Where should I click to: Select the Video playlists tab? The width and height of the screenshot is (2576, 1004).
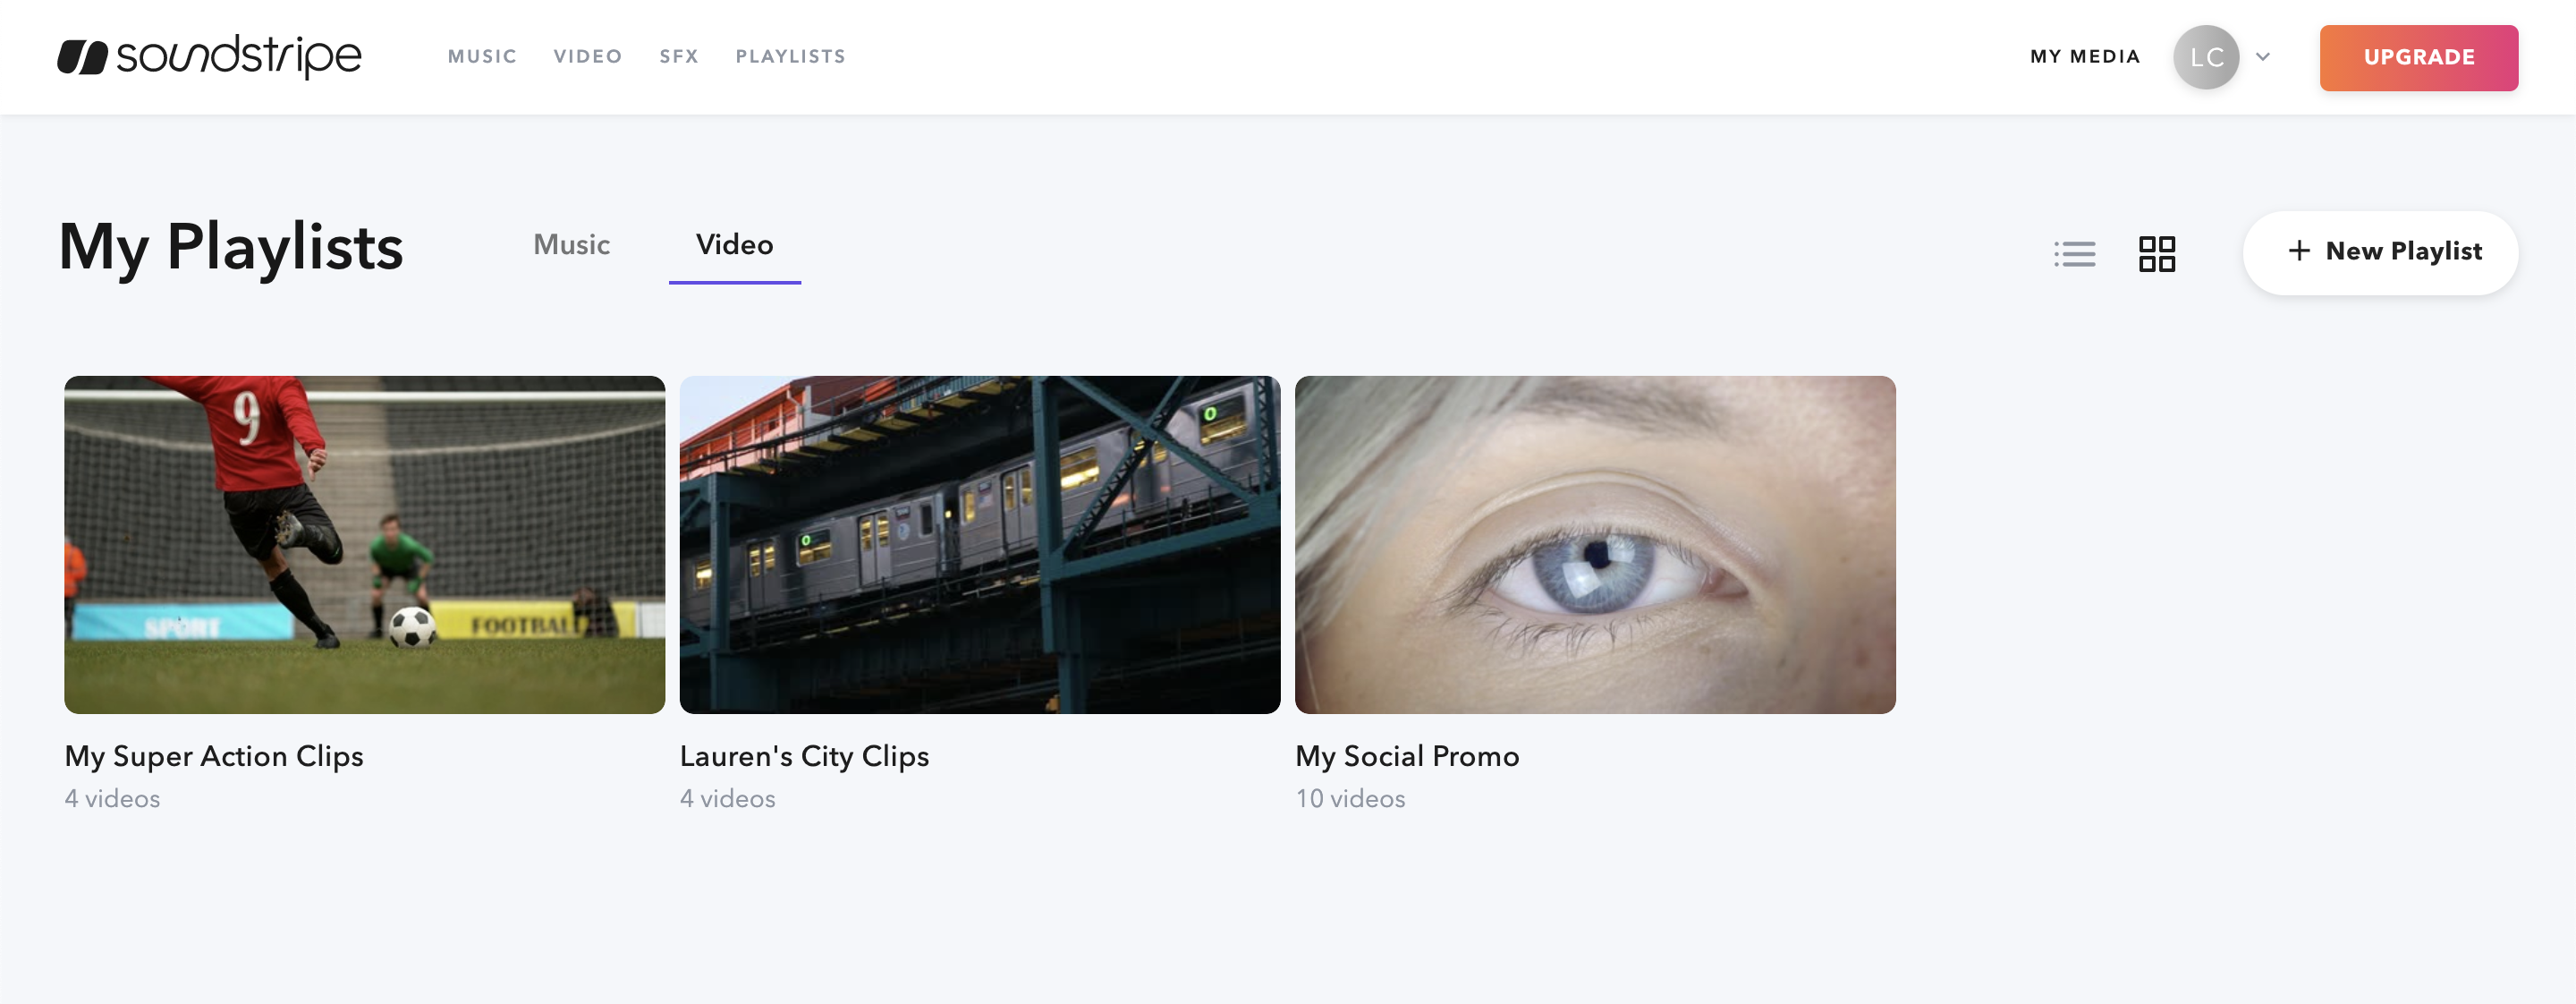pos(734,244)
